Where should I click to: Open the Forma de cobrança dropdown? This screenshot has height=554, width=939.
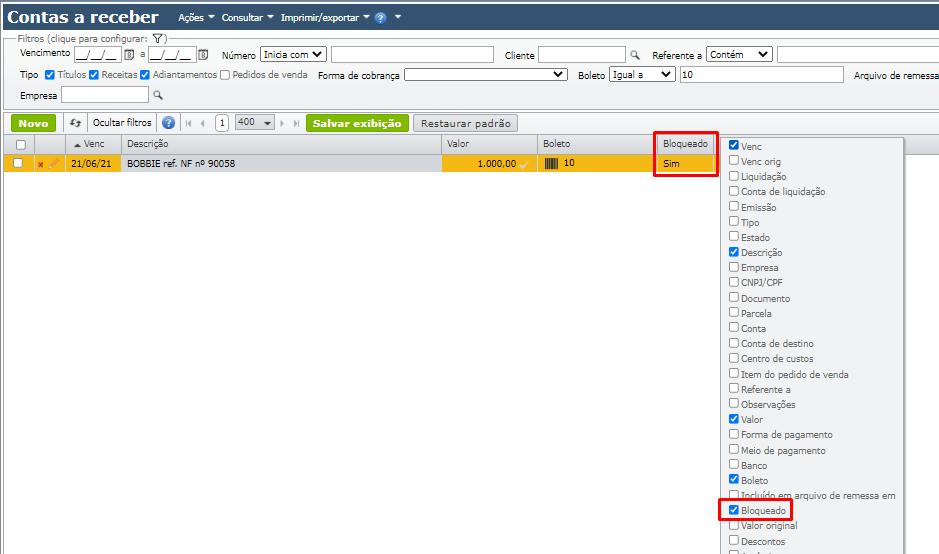tap(486, 75)
